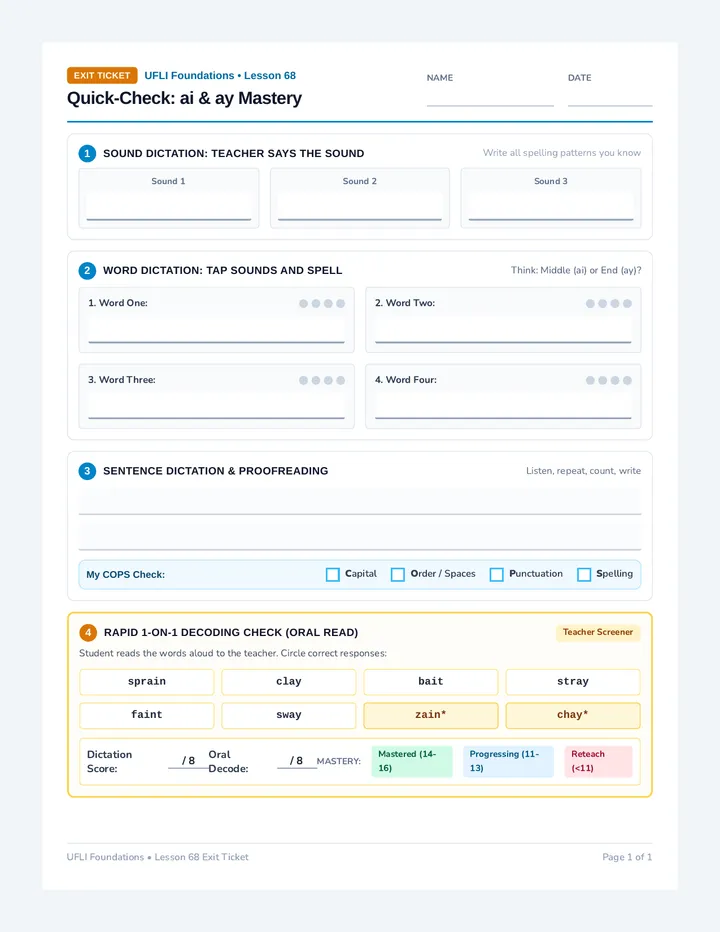Click the first sentence dictation line
Viewport: 720px width, 932px height.
tap(360, 502)
